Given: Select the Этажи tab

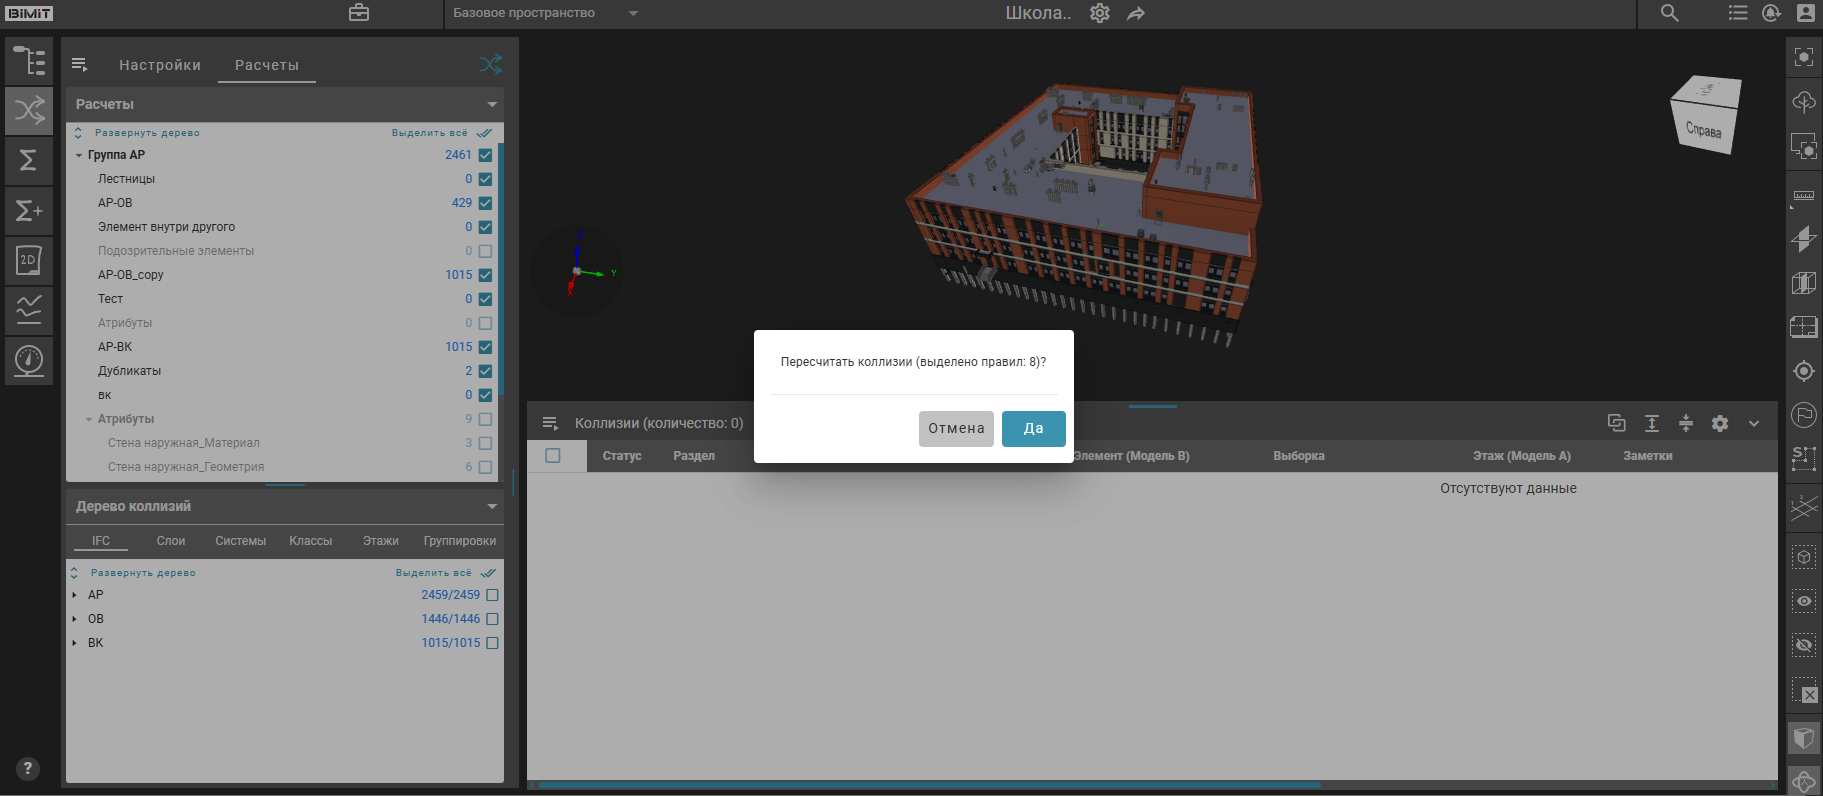Looking at the screenshot, I should (380, 541).
